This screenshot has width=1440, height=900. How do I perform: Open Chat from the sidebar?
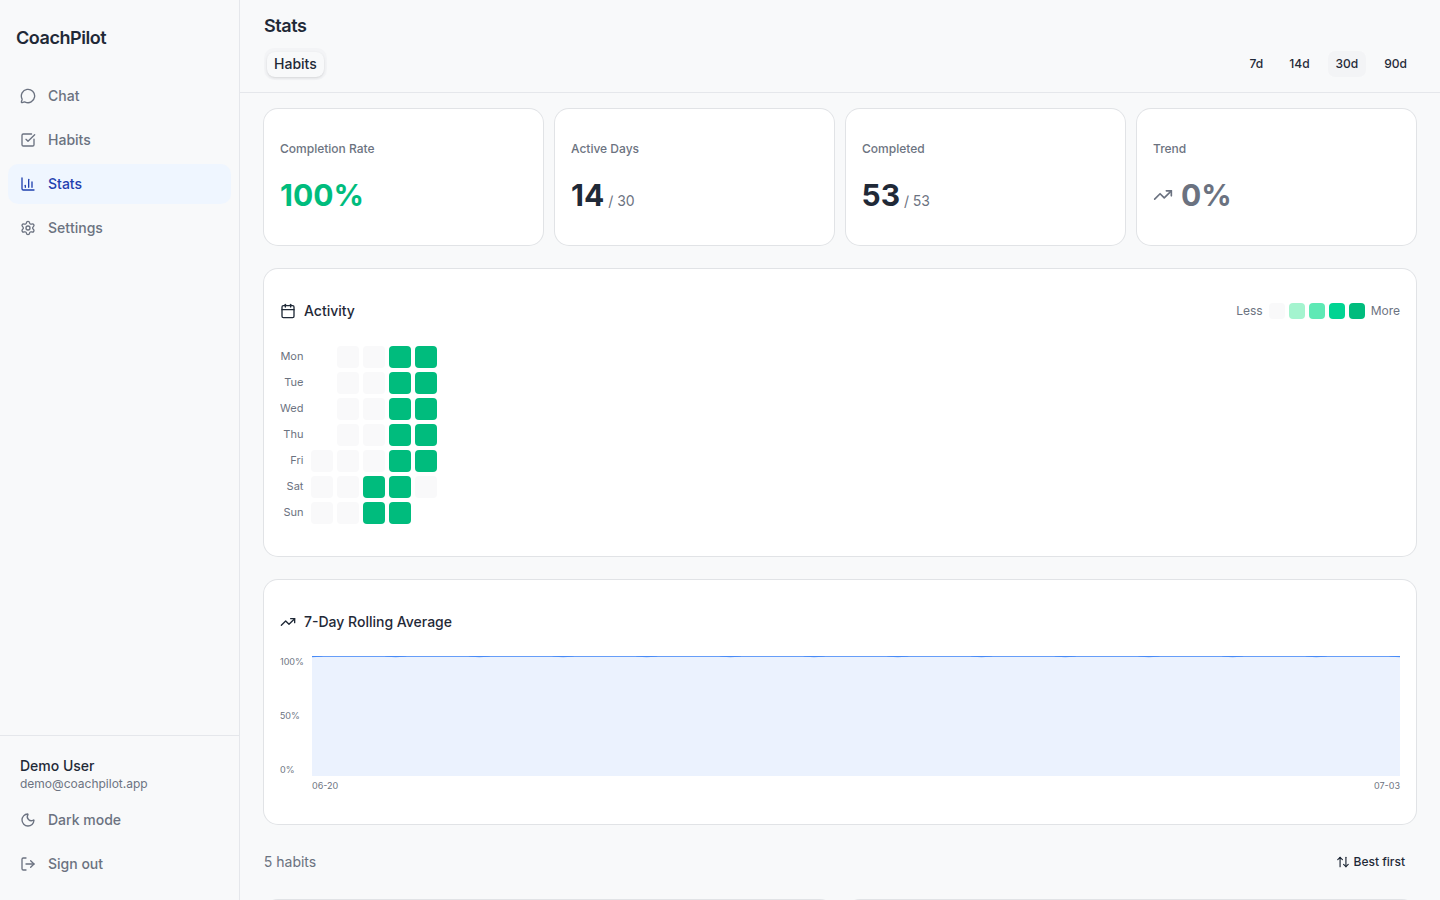119,96
